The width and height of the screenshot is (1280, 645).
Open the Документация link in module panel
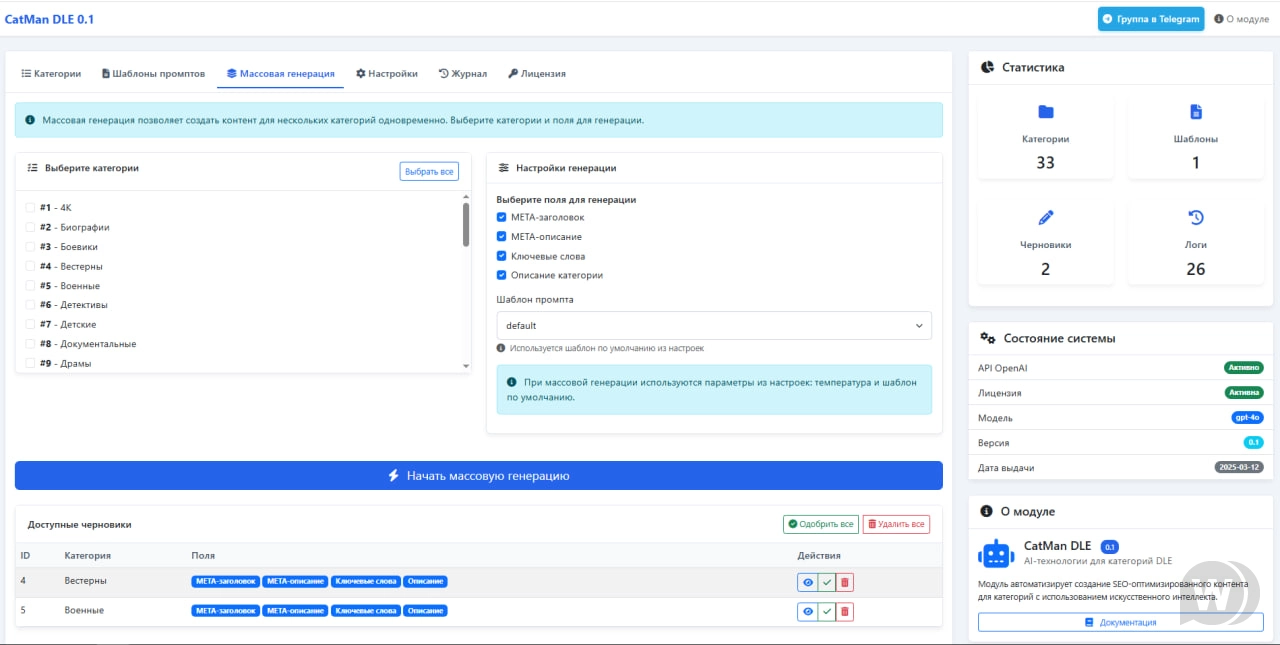point(1120,622)
